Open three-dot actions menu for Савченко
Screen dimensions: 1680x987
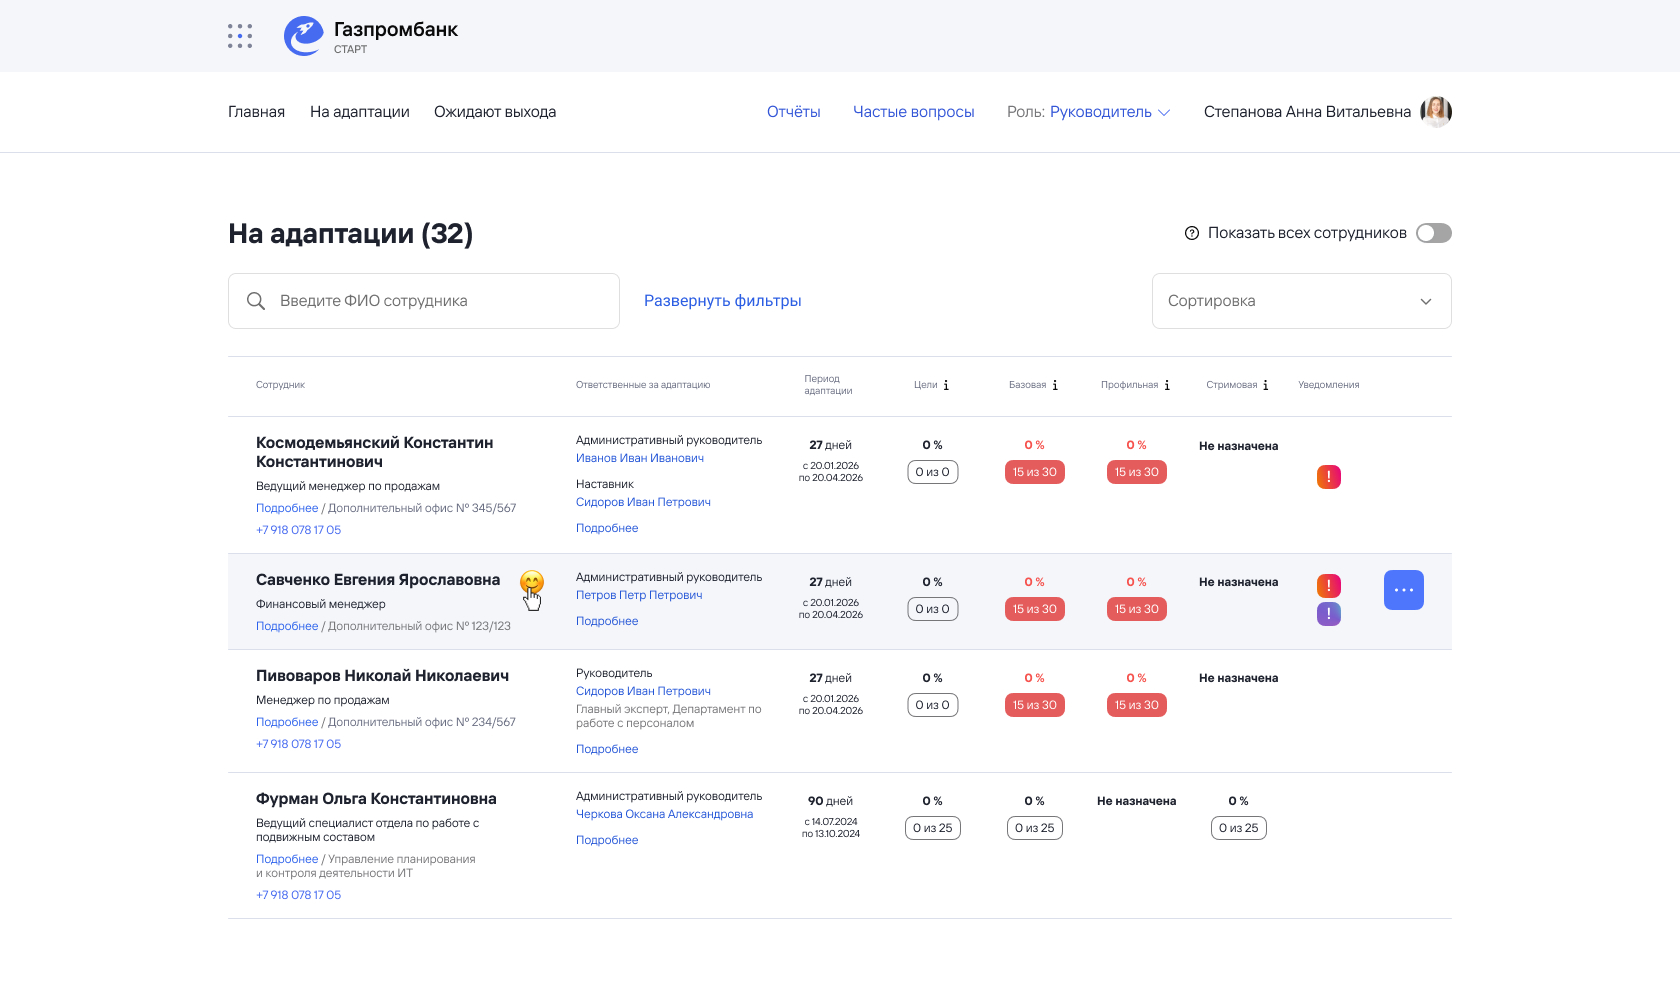pyautogui.click(x=1403, y=590)
